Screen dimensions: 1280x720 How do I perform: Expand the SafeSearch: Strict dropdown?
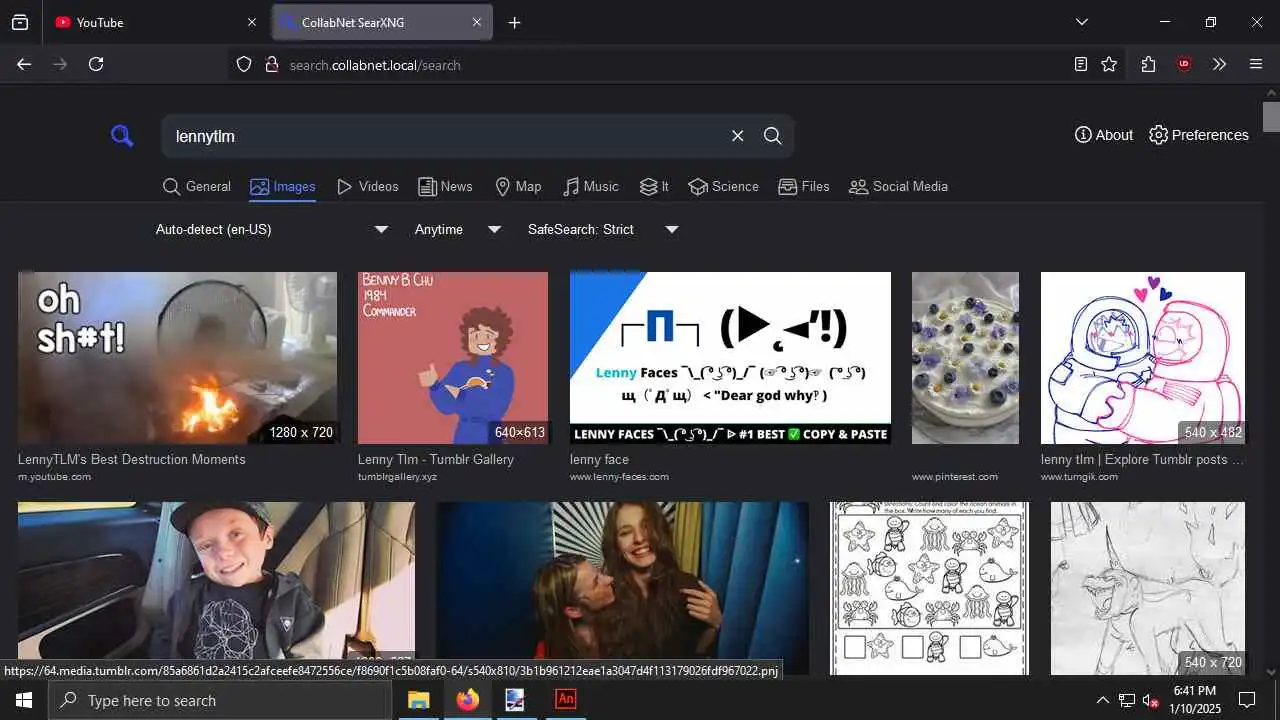(x=603, y=230)
